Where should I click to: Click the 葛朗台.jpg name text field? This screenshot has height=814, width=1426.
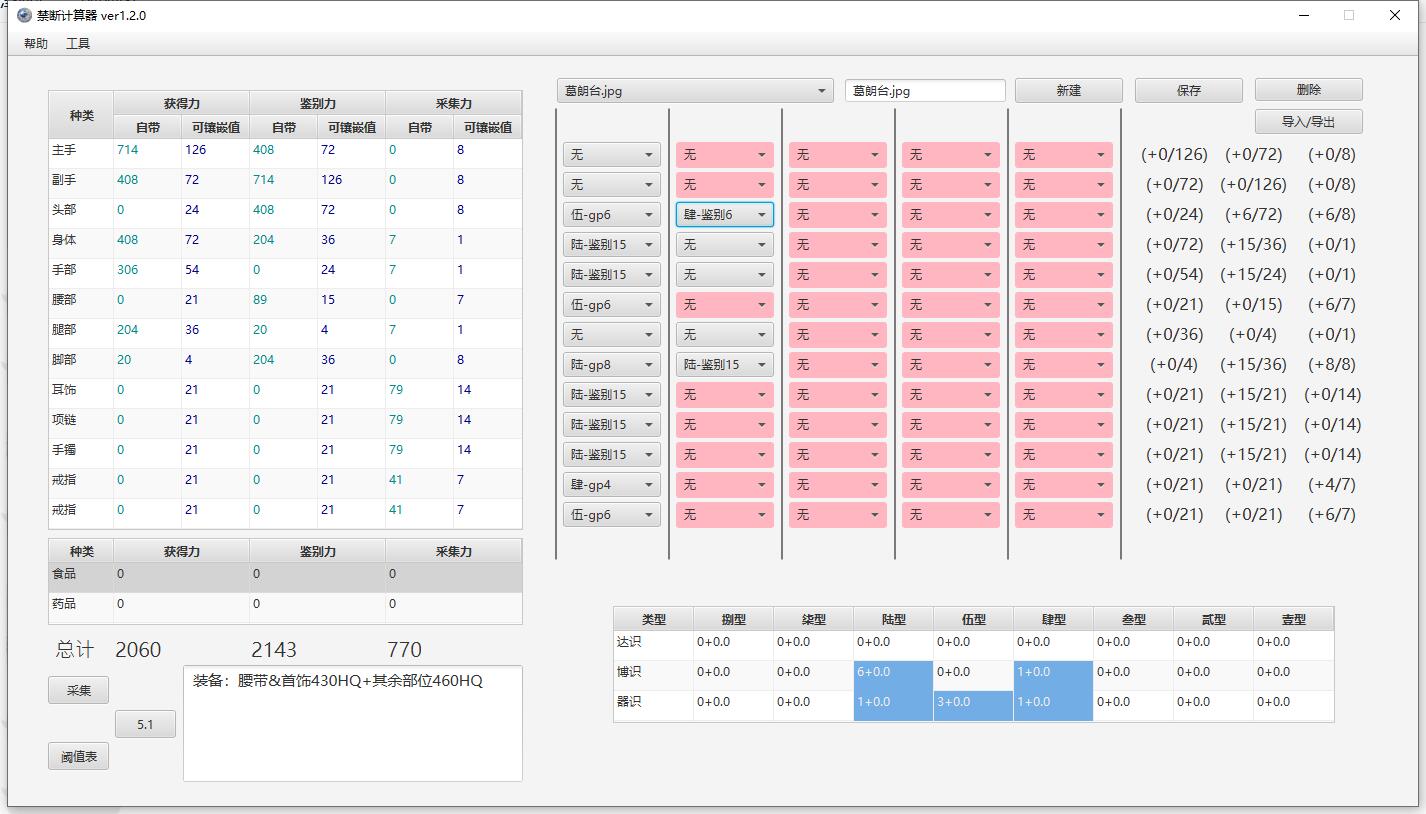(x=924, y=91)
